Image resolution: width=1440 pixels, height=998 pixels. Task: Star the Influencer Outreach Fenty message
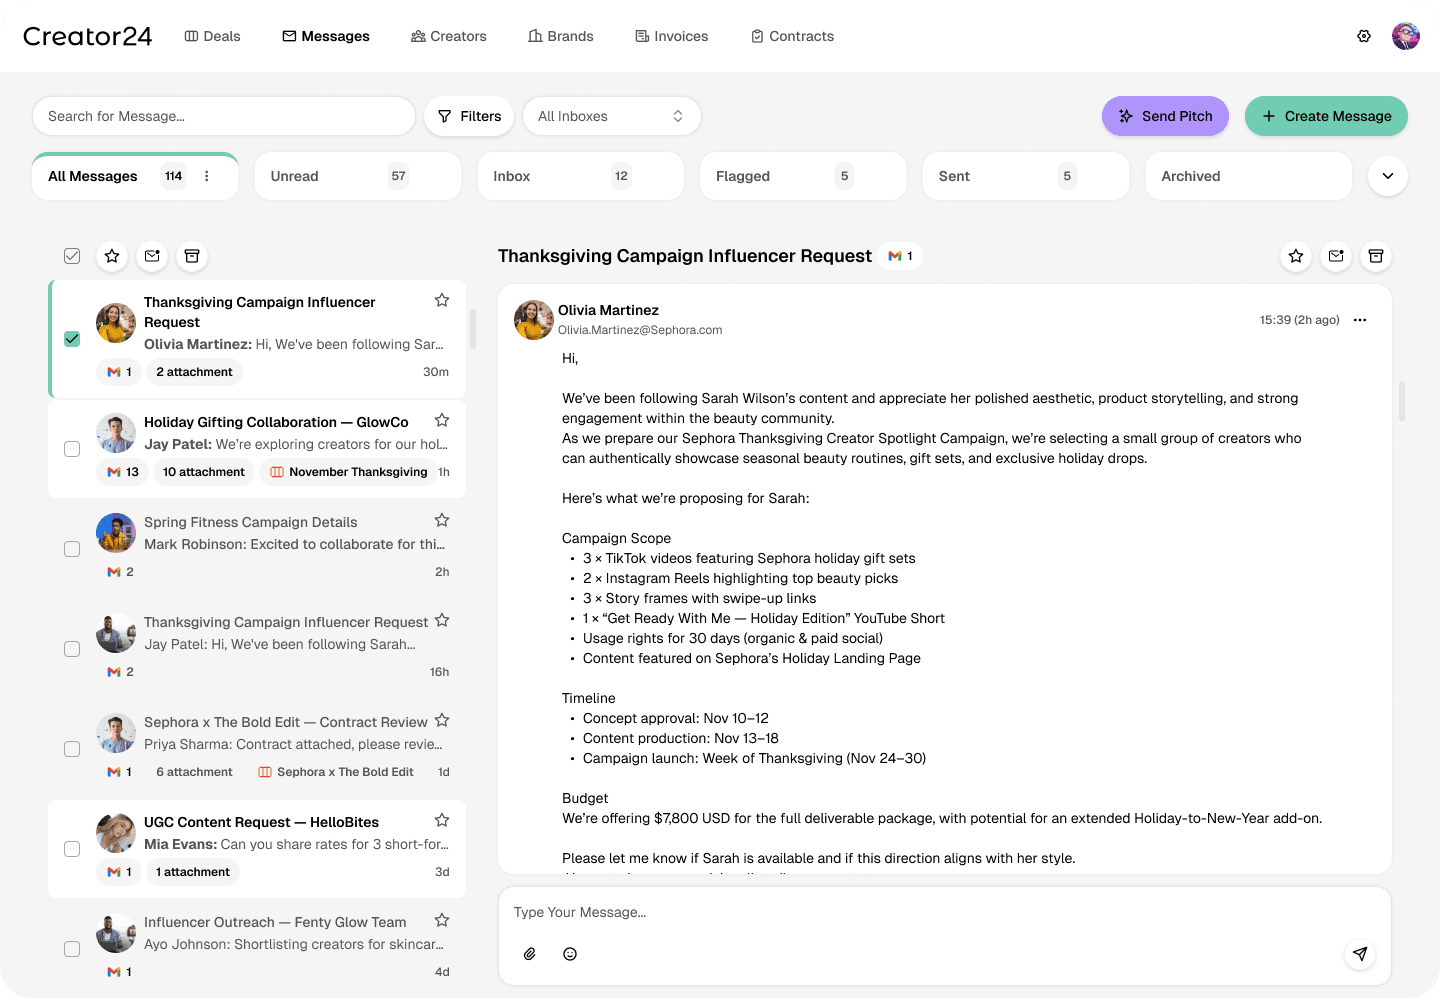[442, 920]
